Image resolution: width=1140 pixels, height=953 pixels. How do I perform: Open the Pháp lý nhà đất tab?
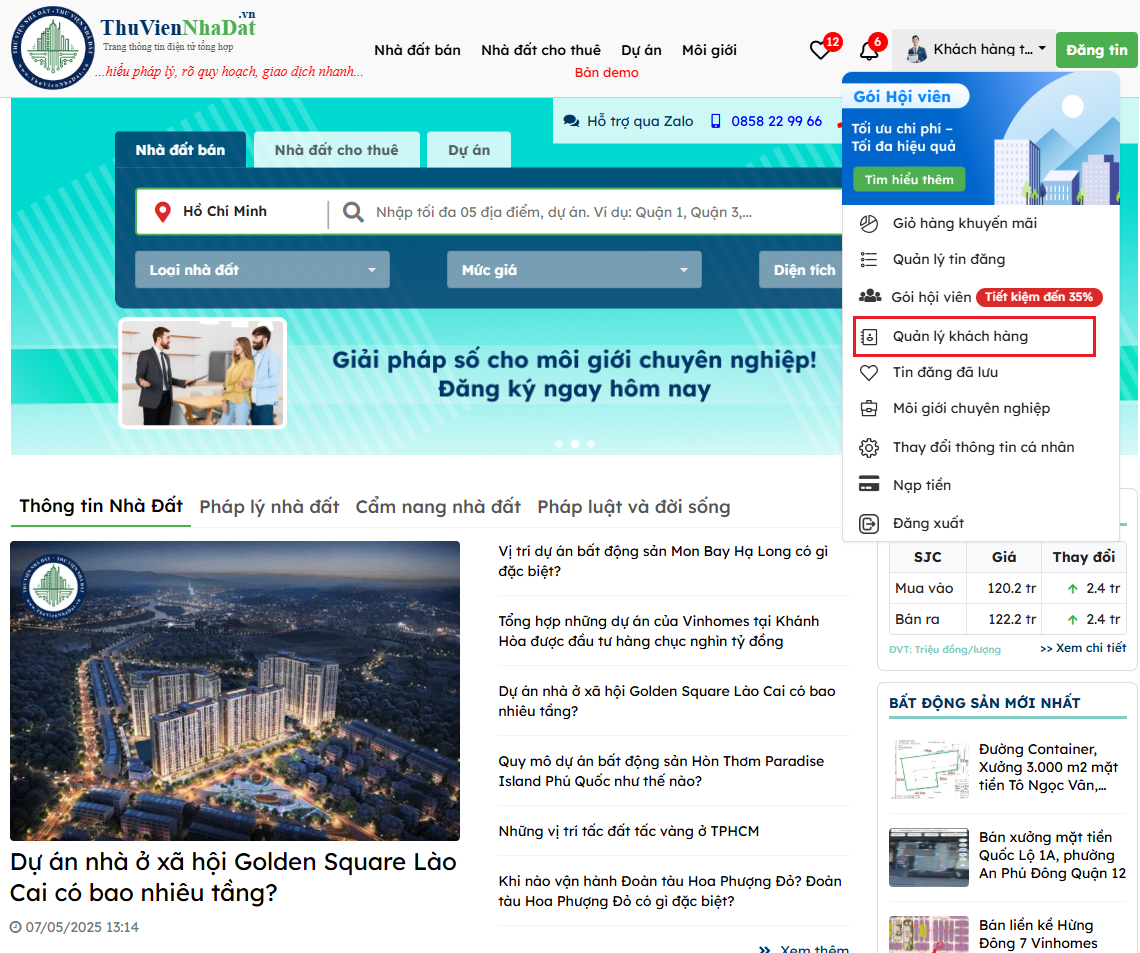point(268,507)
